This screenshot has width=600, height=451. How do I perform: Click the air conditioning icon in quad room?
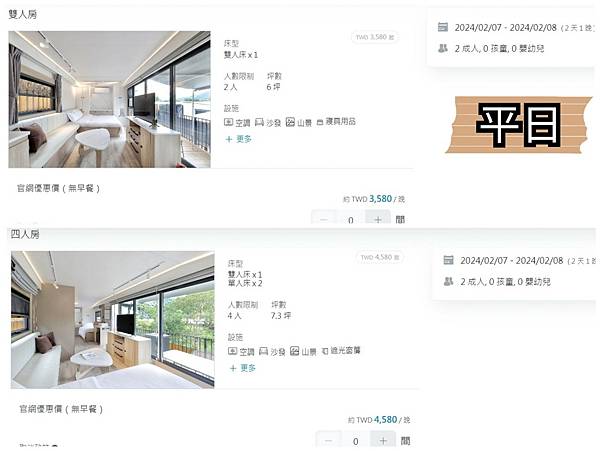pyautogui.click(x=232, y=351)
